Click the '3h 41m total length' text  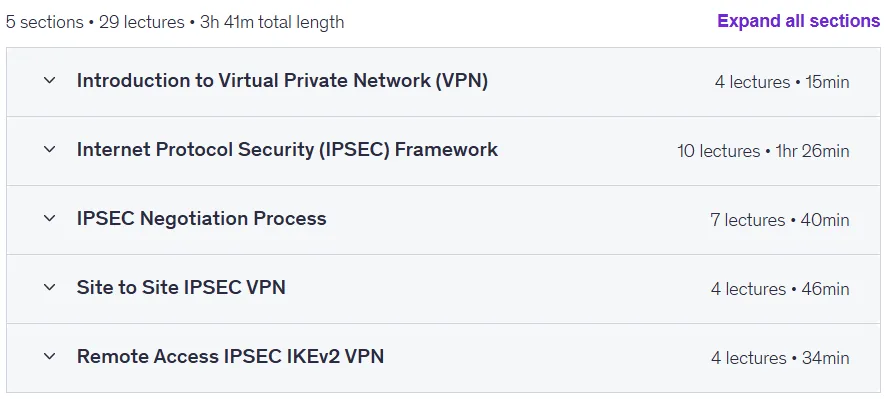click(272, 22)
